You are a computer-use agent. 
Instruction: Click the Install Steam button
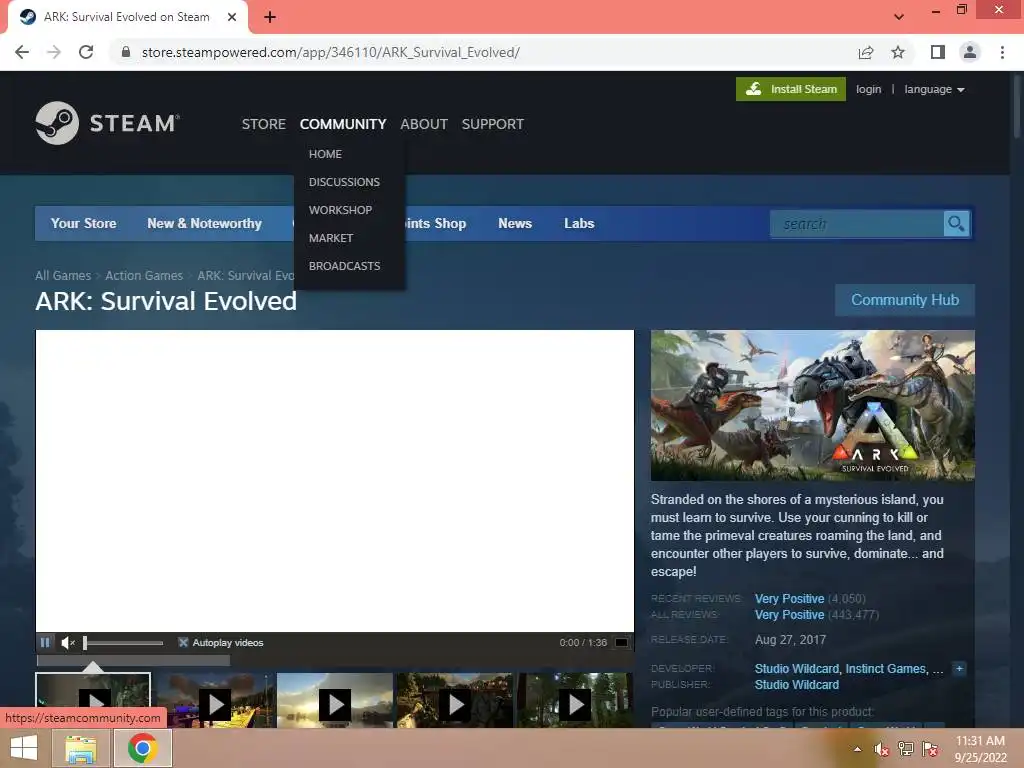791,89
